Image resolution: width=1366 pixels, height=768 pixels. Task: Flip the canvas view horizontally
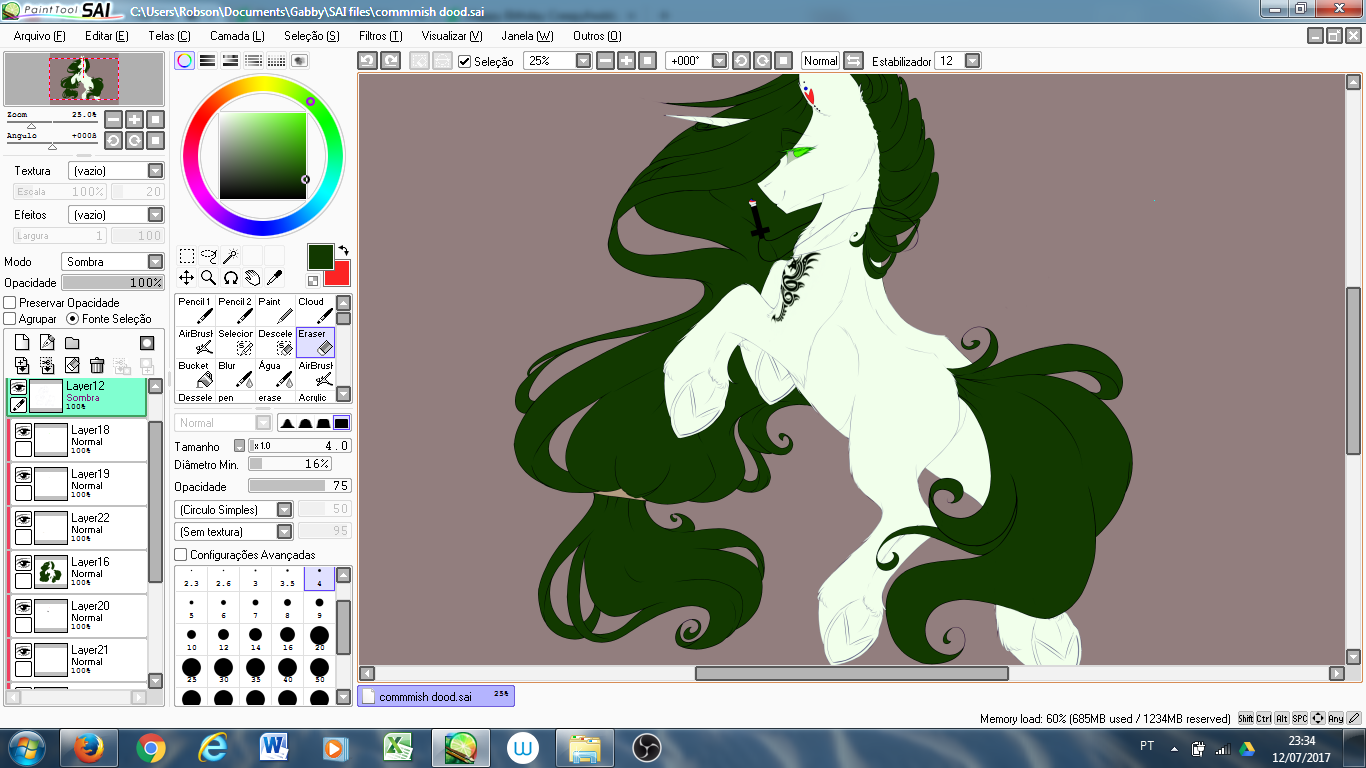pyautogui.click(x=853, y=61)
